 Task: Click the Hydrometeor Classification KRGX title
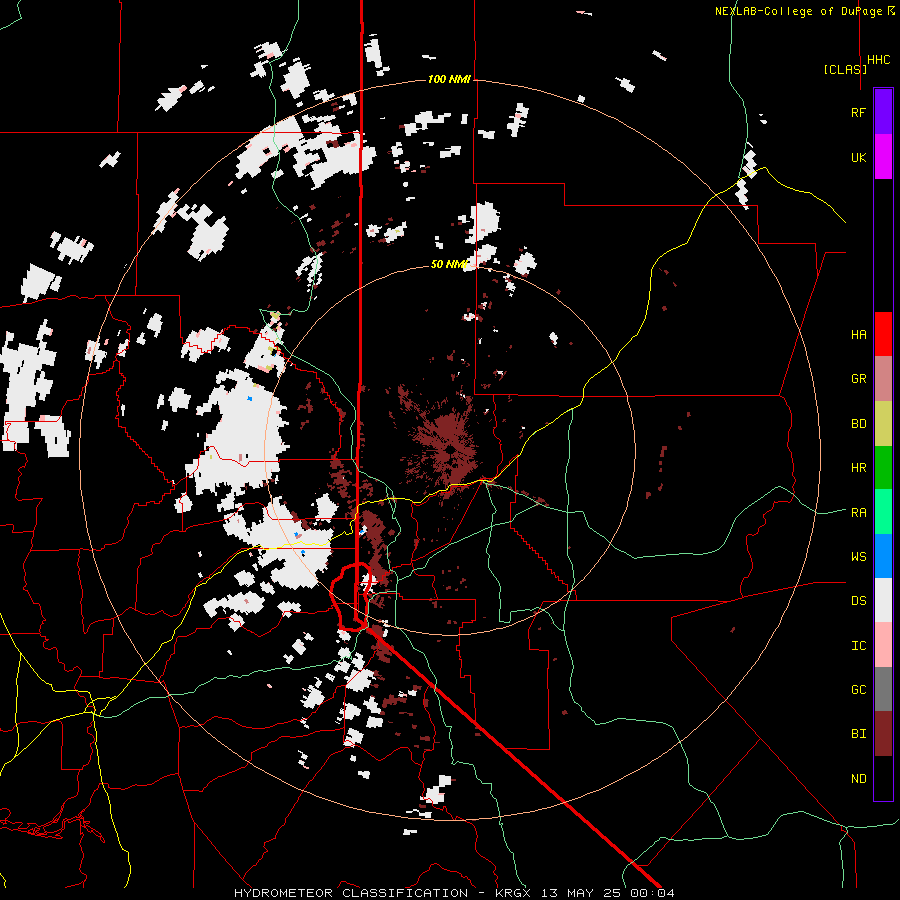pos(453,893)
